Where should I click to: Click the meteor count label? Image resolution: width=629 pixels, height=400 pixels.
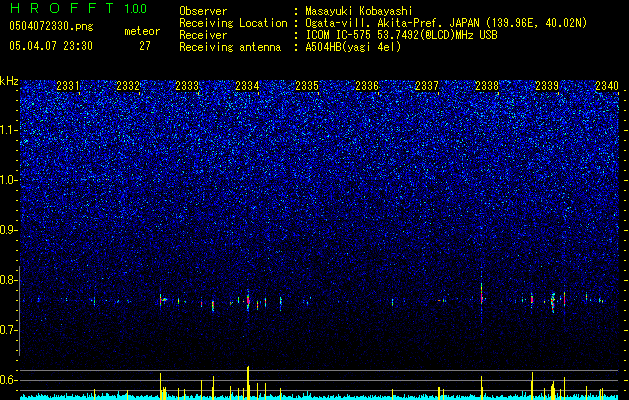tap(142, 31)
